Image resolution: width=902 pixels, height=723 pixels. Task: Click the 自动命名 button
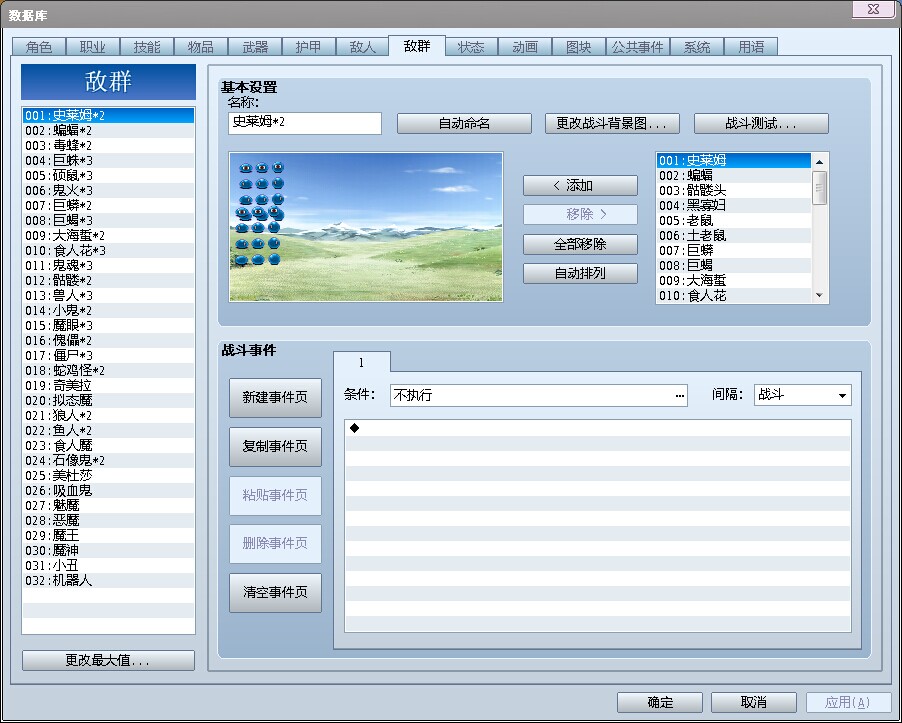[464, 123]
